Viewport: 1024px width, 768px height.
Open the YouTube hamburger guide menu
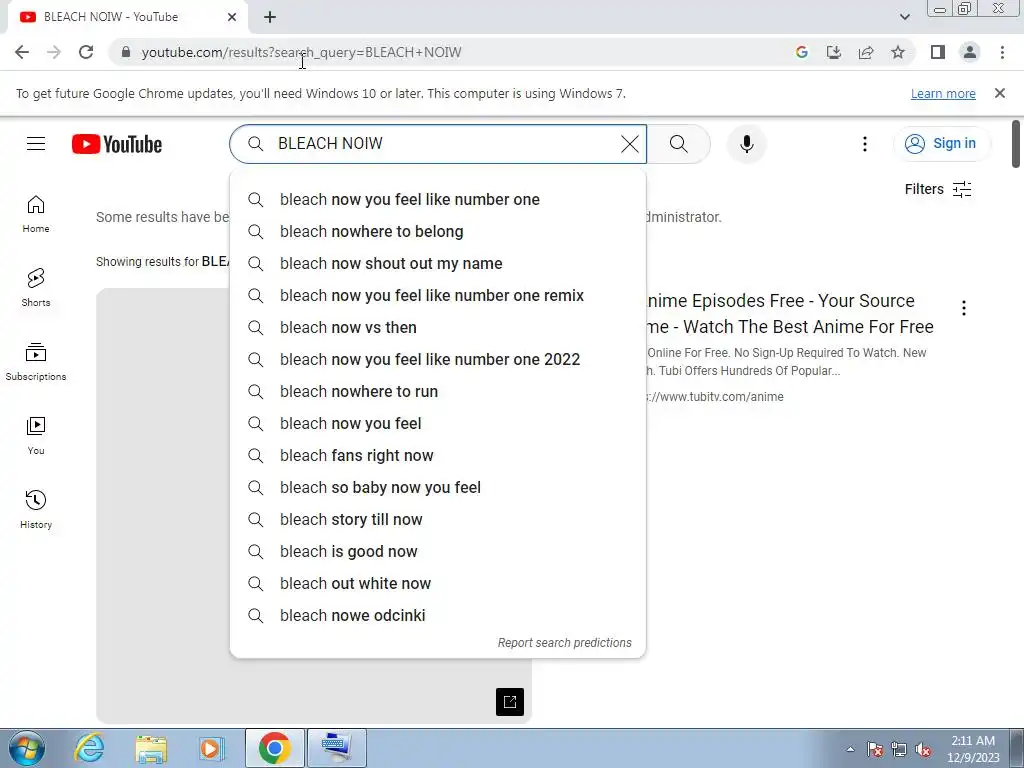coord(36,144)
